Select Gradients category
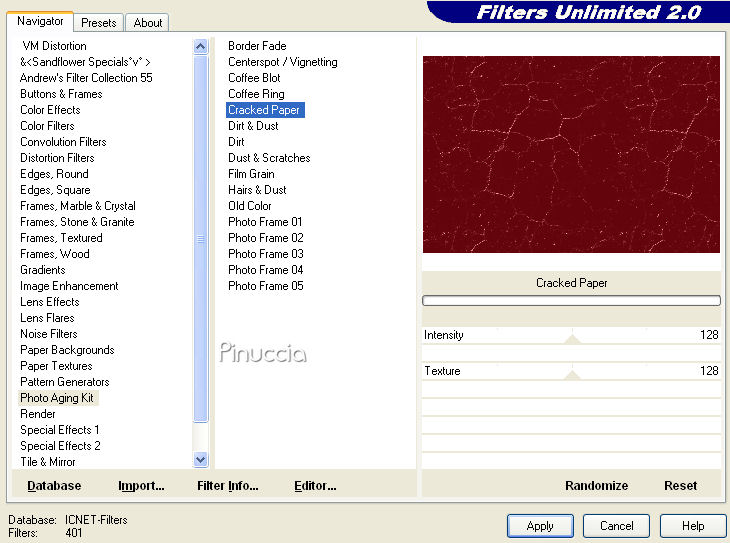The width and height of the screenshot is (730, 543). 42,270
